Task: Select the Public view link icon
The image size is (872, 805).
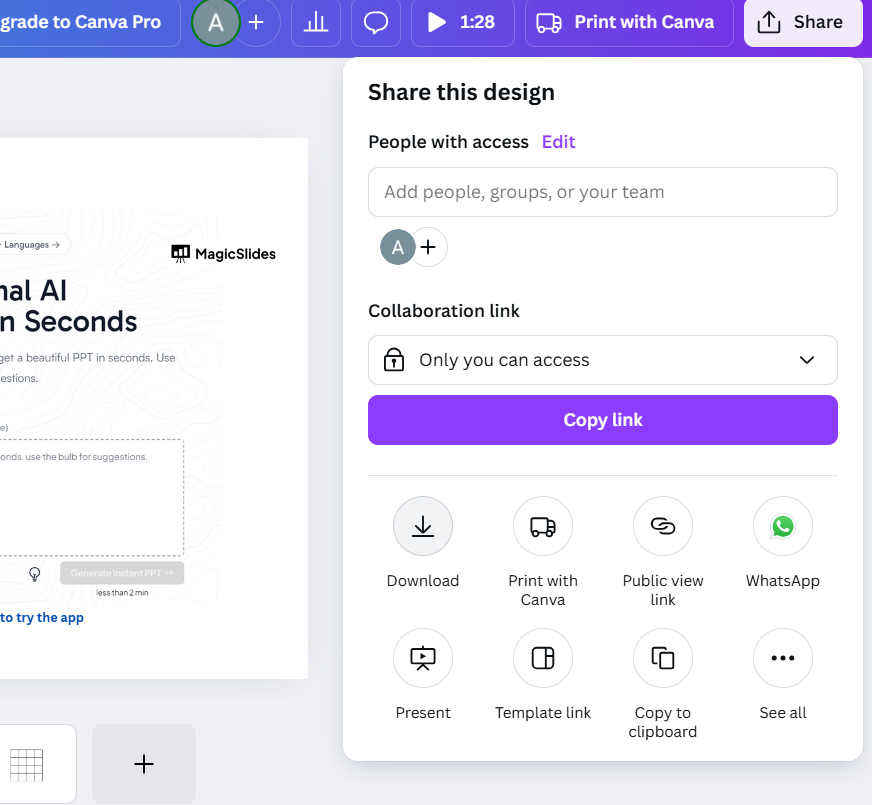Action: tap(663, 526)
